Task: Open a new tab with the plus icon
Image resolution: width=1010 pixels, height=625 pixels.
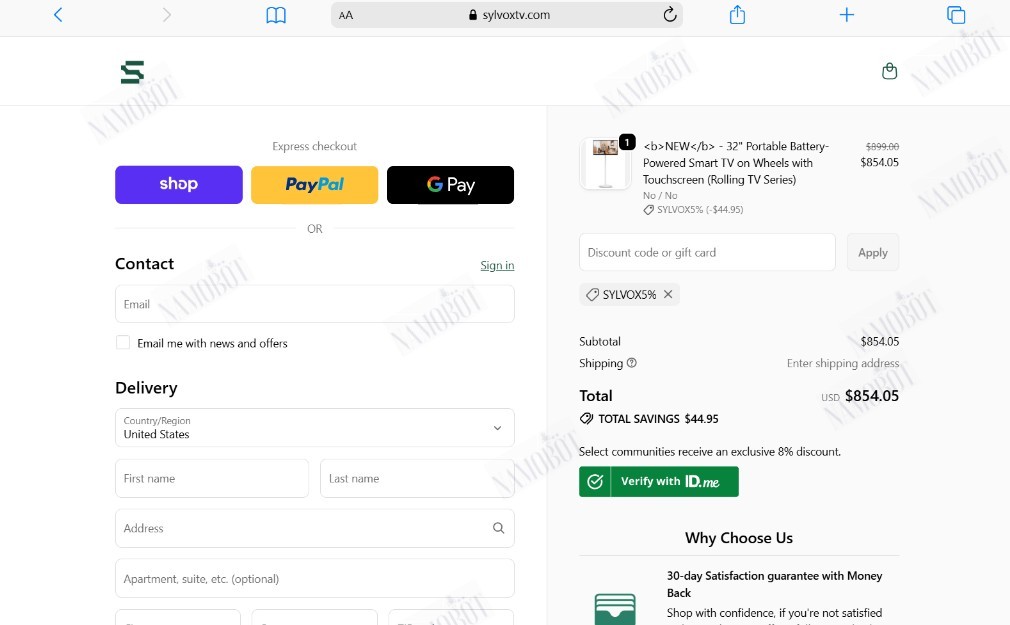Action: tap(846, 15)
